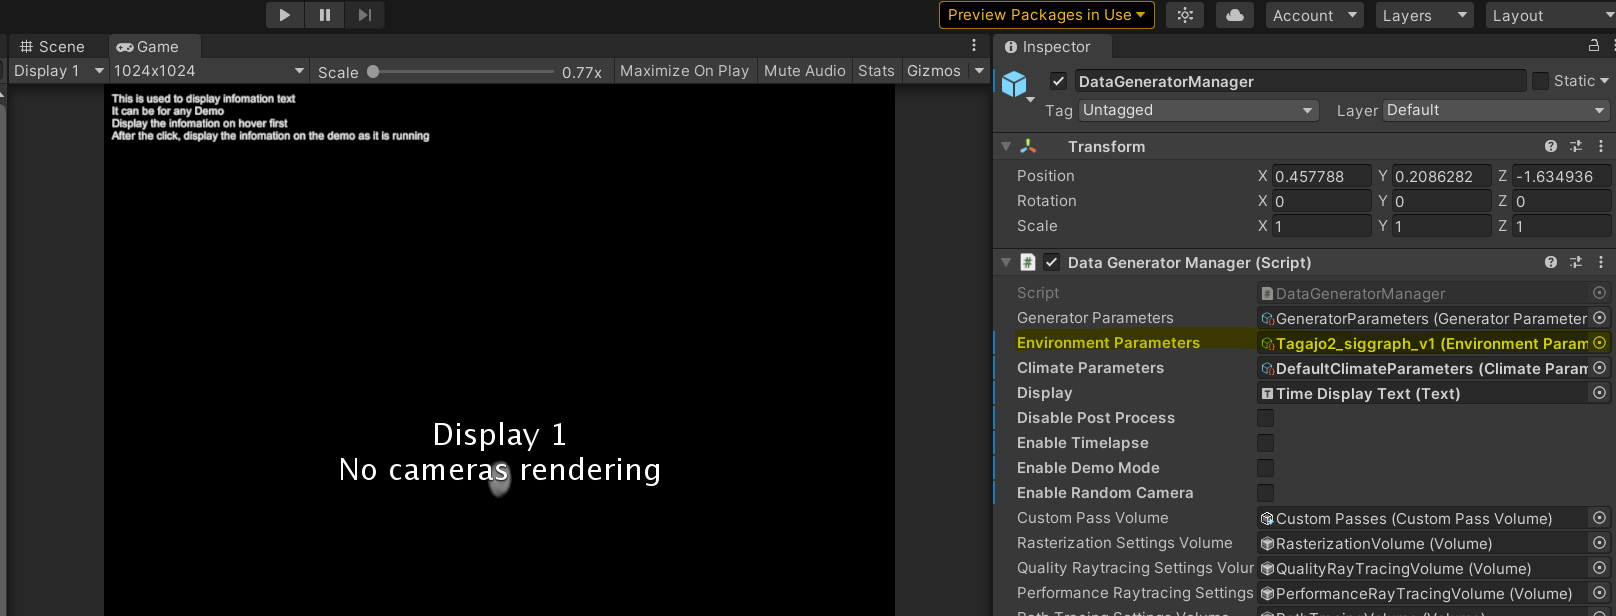Toggle the Inspector lock icon
The width and height of the screenshot is (1616, 616).
point(1594,46)
